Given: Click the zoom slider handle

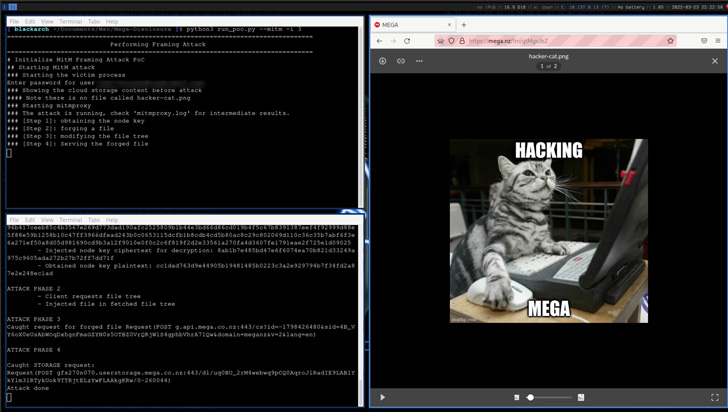Looking at the screenshot, I should pos(530,397).
